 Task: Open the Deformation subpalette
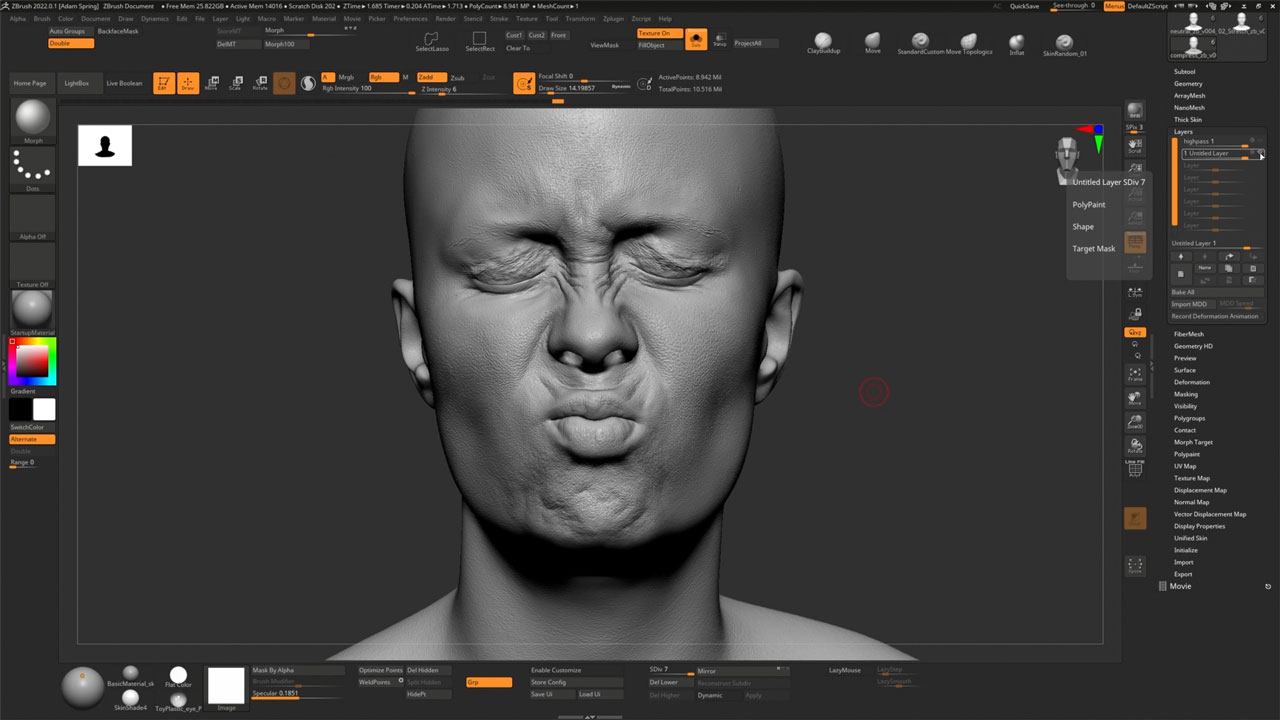click(x=1191, y=382)
